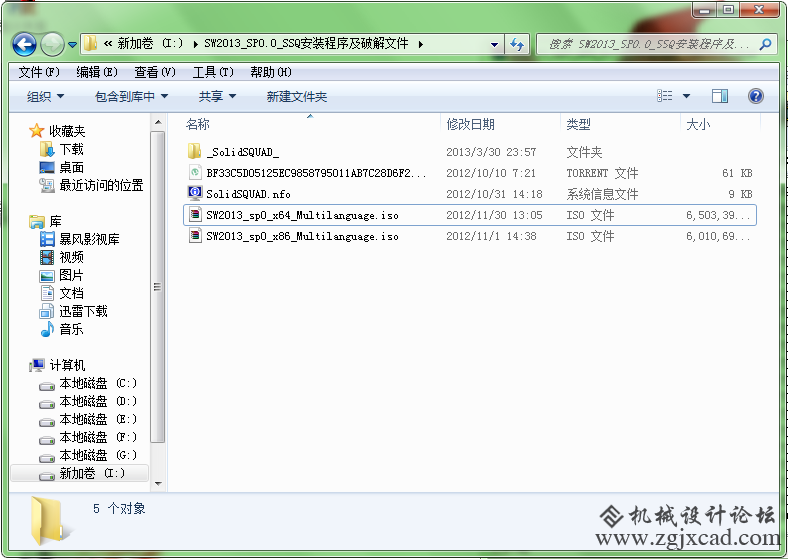Screen dimensions: 788x559
Task: Select SW2013_sp0_x64_Multilanguage.iso file icon
Action: [194, 215]
